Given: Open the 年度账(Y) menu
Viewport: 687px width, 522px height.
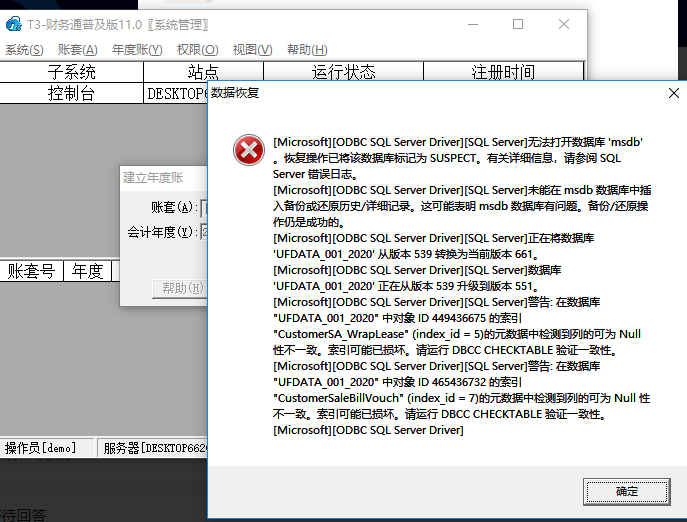Looking at the screenshot, I should click(x=137, y=50).
